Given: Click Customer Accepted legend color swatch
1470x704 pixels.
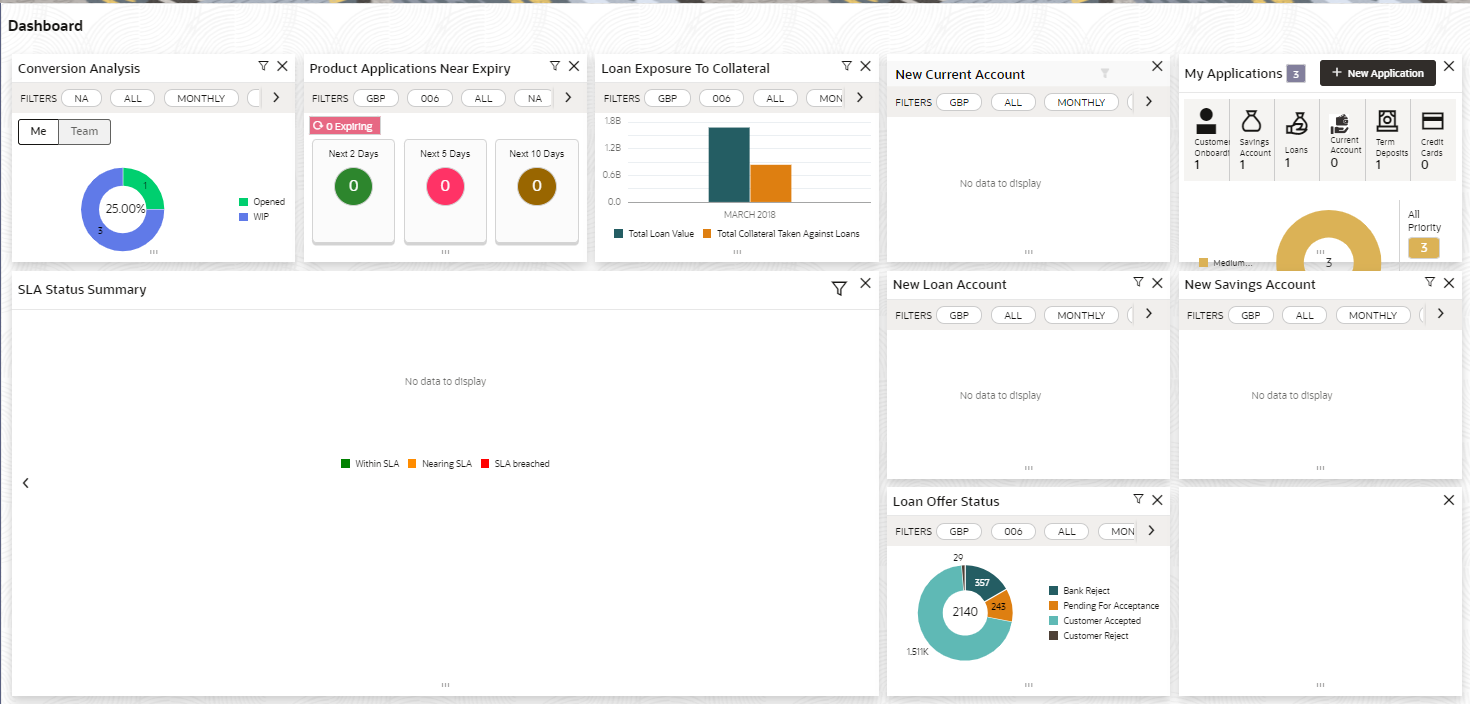Looking at the screenshot, I should (1054, 621).
